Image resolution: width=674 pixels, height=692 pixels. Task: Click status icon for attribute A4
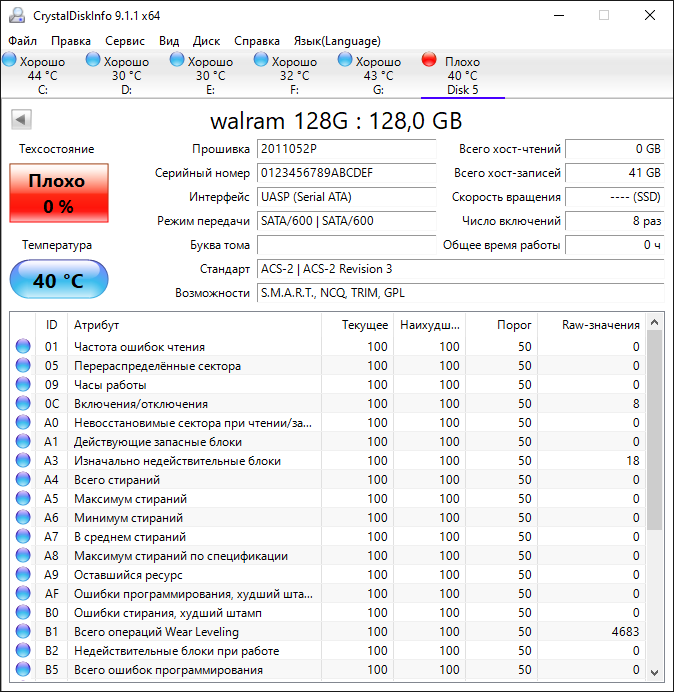(x=23, y=479)
